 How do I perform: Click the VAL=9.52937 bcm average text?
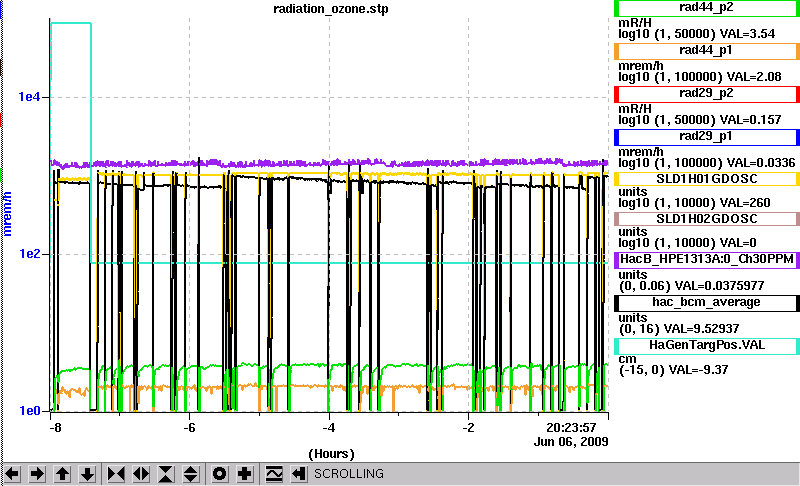(703, 329)
